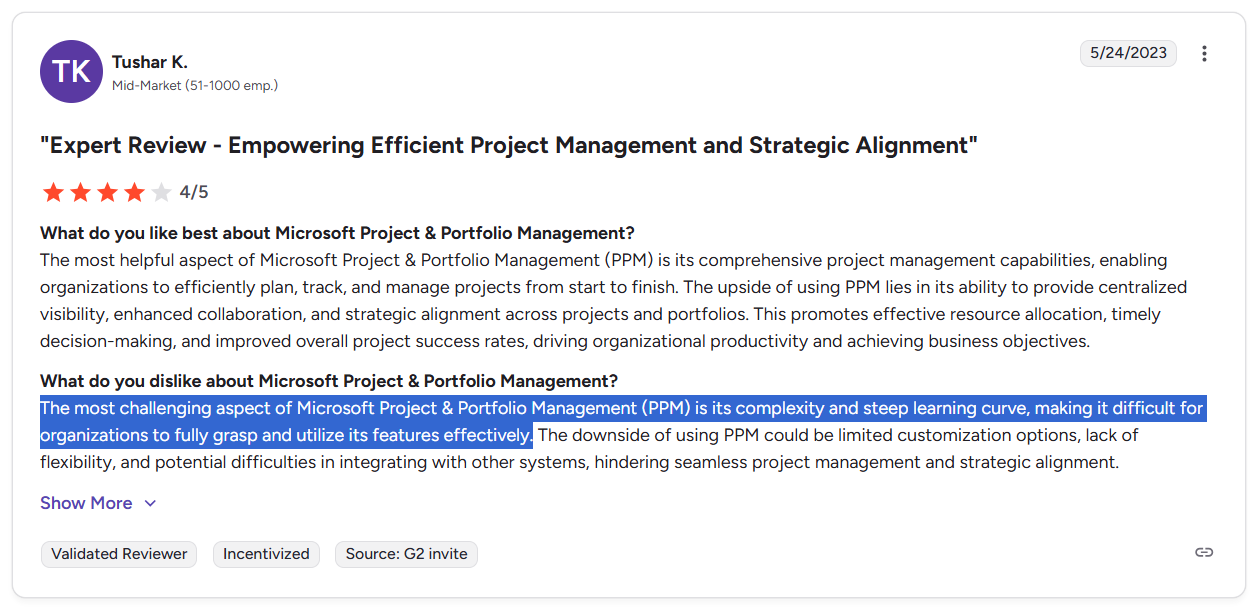Open reviewer name Tushar K.
Viewport: 1253px width, 616px height.
150,62
